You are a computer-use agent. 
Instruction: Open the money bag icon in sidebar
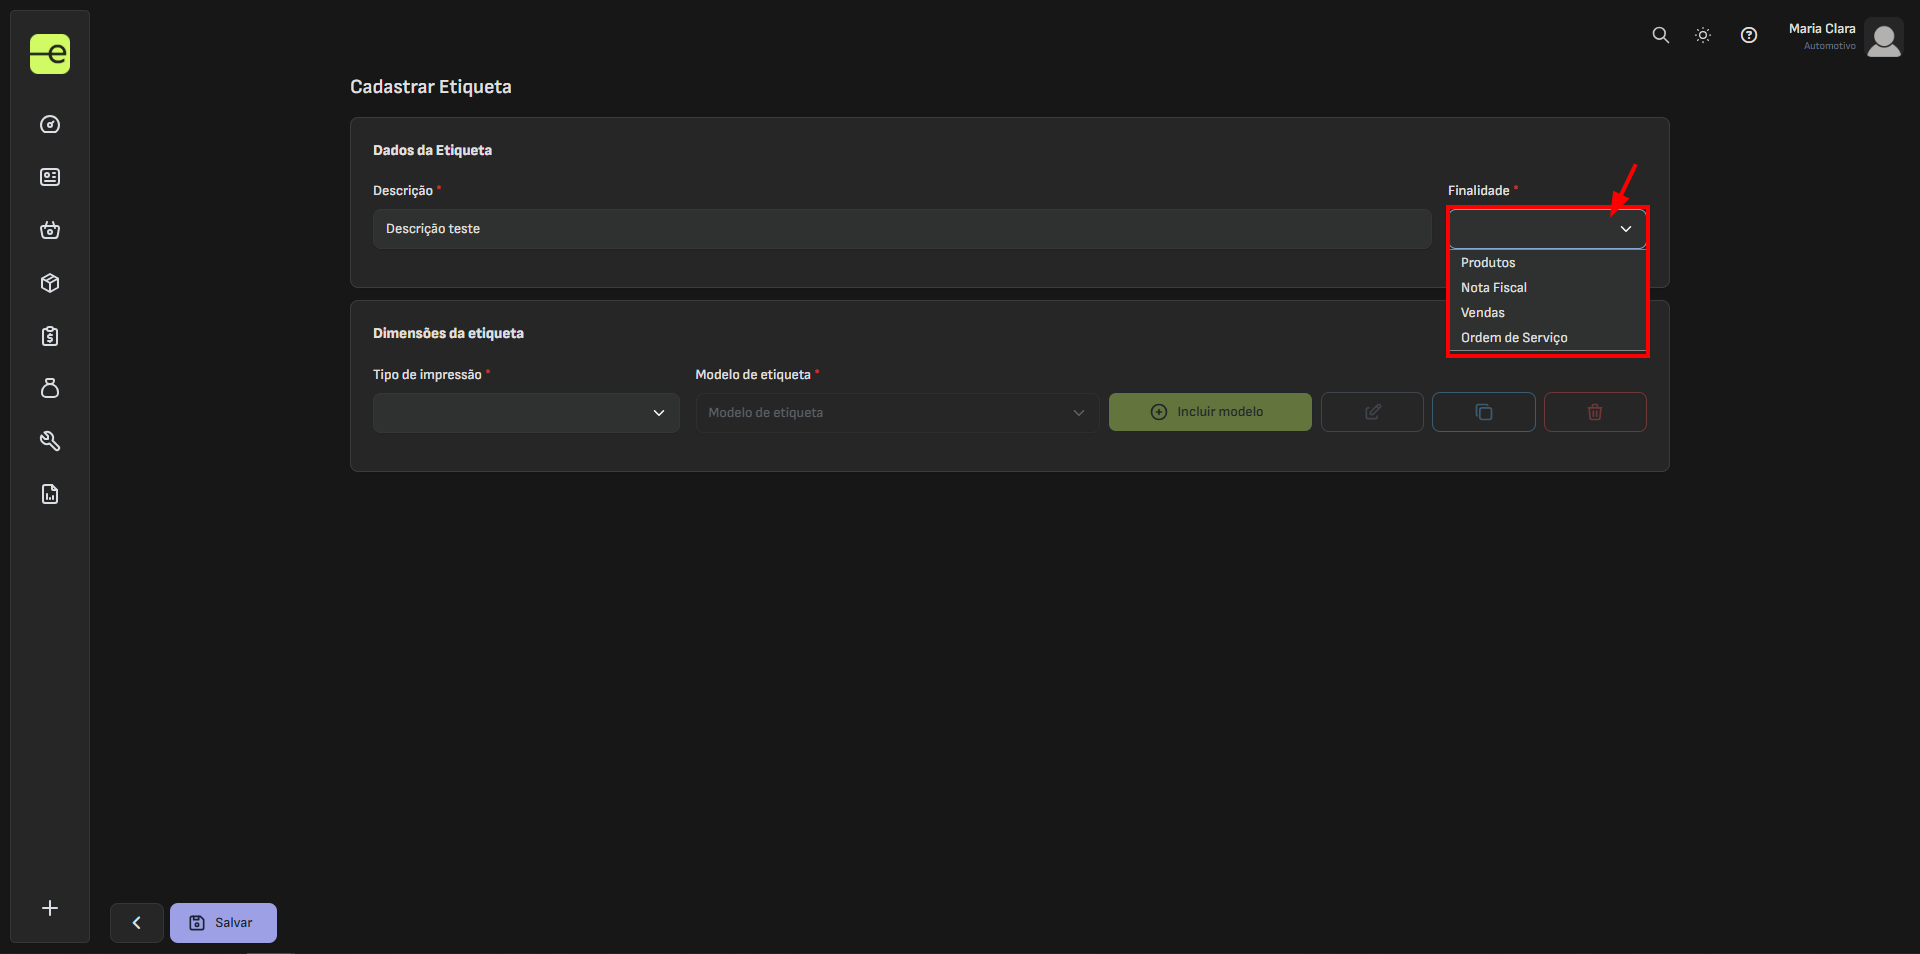pos(50,388)
